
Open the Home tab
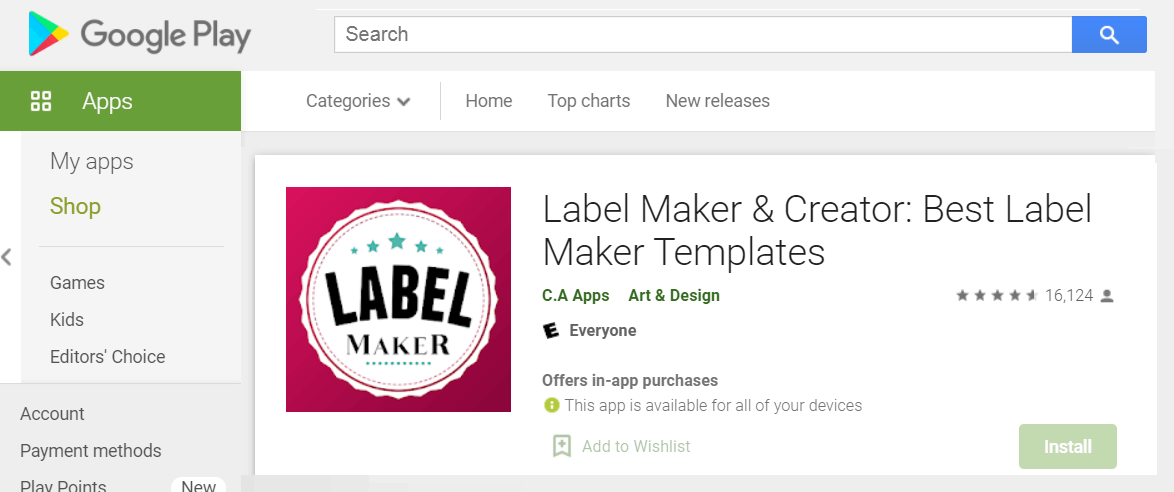(x=489, y=101)
